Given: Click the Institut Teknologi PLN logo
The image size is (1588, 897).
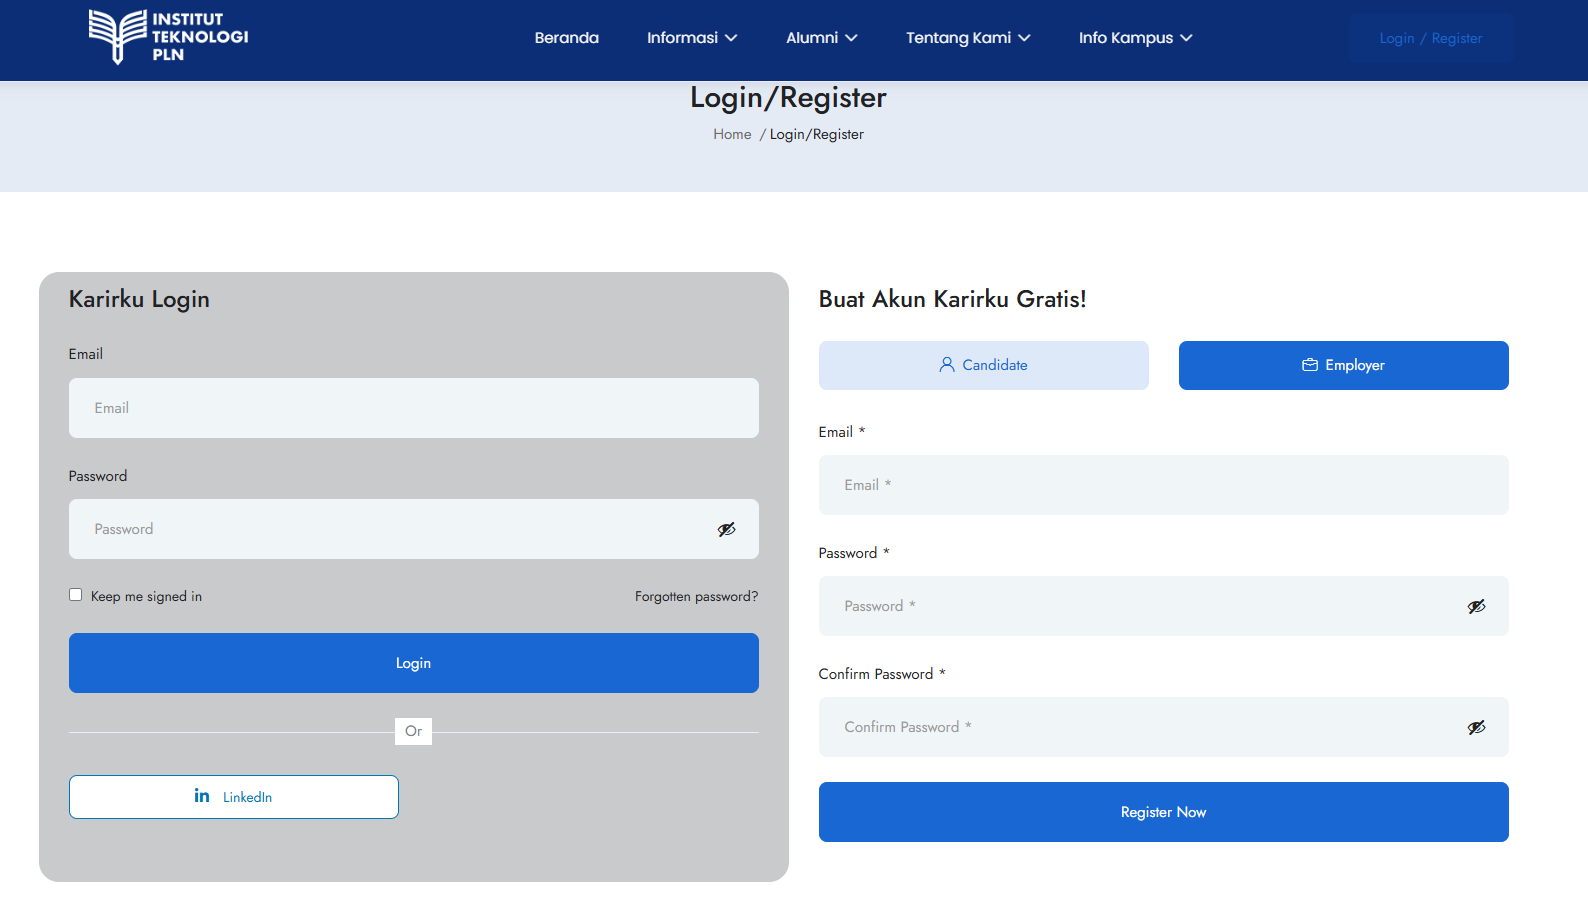Looking at the screenshot, I should [168, 37].
